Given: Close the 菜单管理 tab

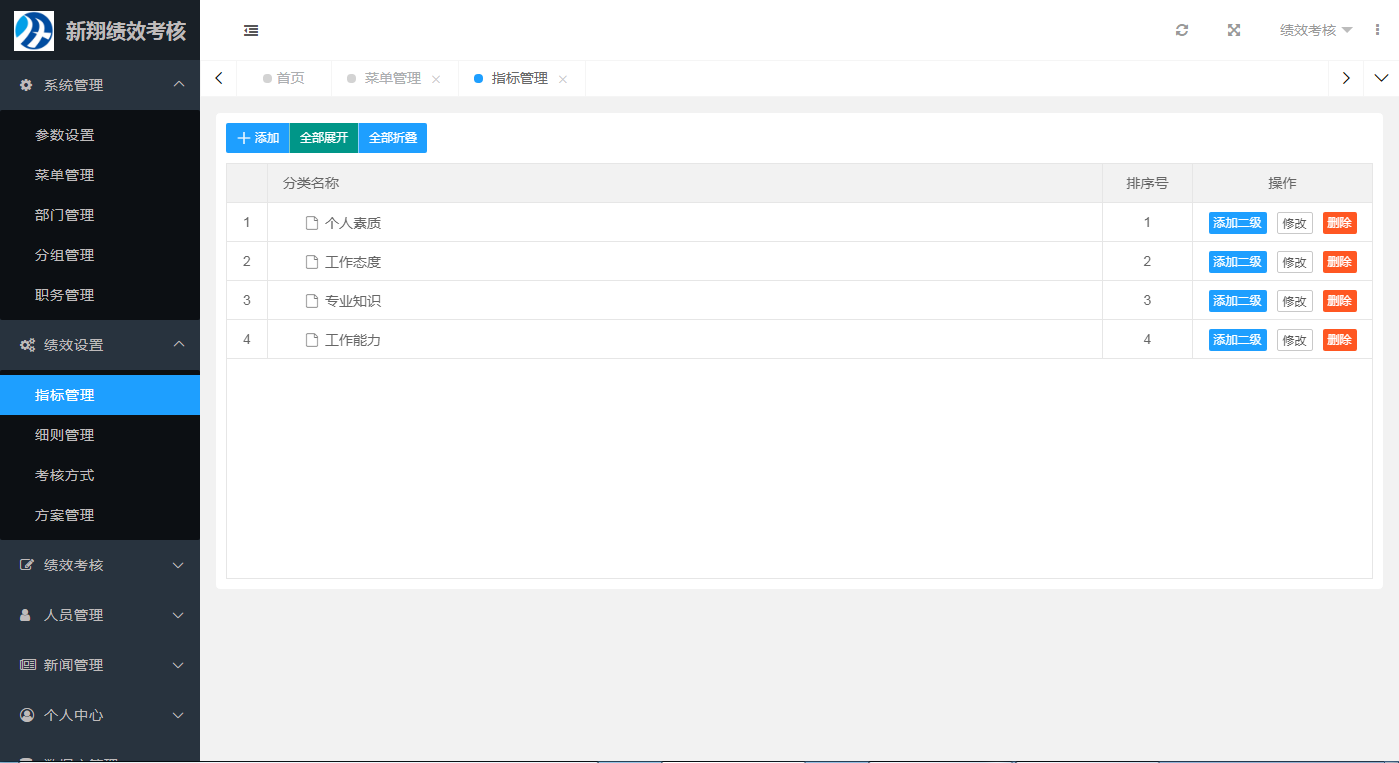Looking at the screenshot, I should (436, 79).
